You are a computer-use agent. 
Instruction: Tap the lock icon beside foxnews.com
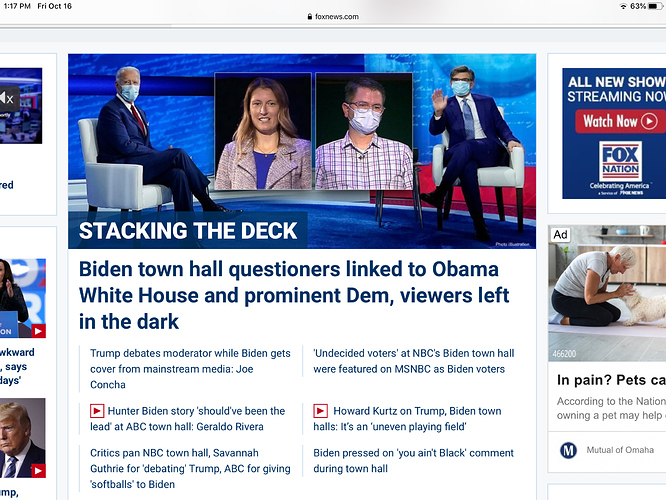click(x=310, y=17)
